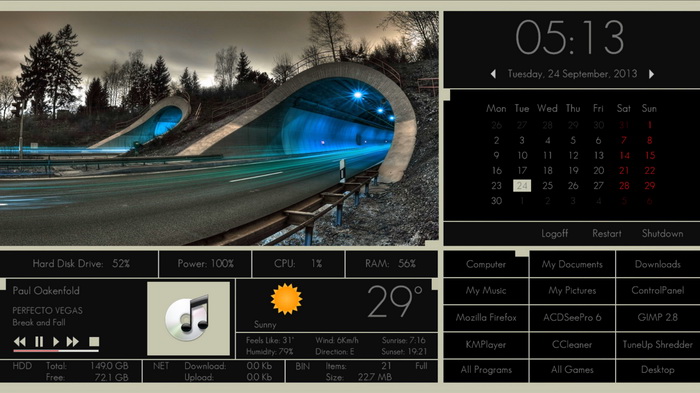Launch Mozilla Firefox
This screenshot has height=393, width=700.
click(486, 318)
